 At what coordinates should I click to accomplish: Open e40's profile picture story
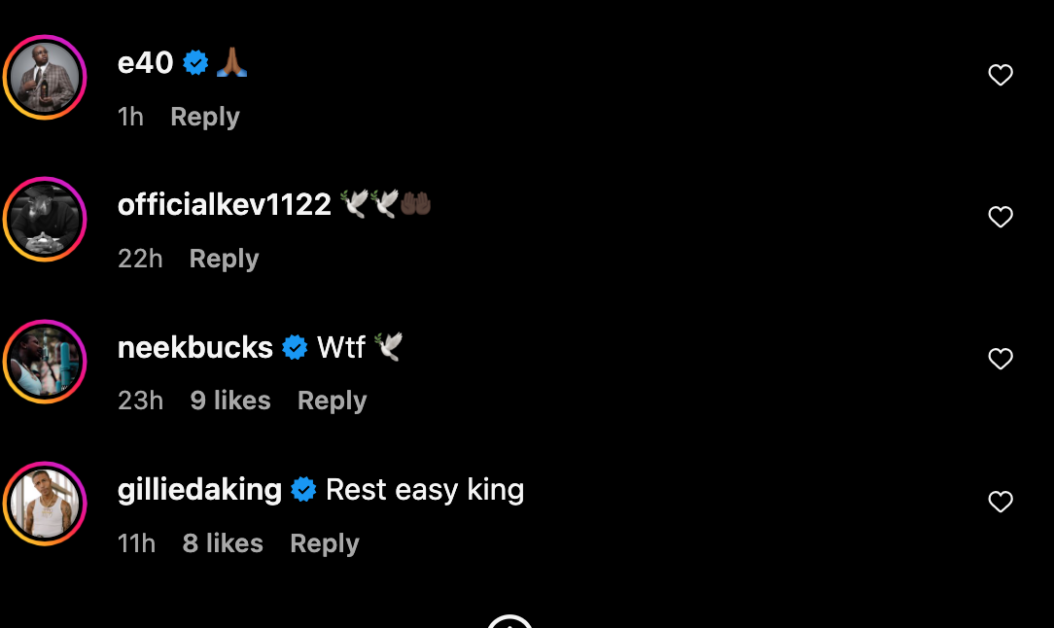(45, 77)
